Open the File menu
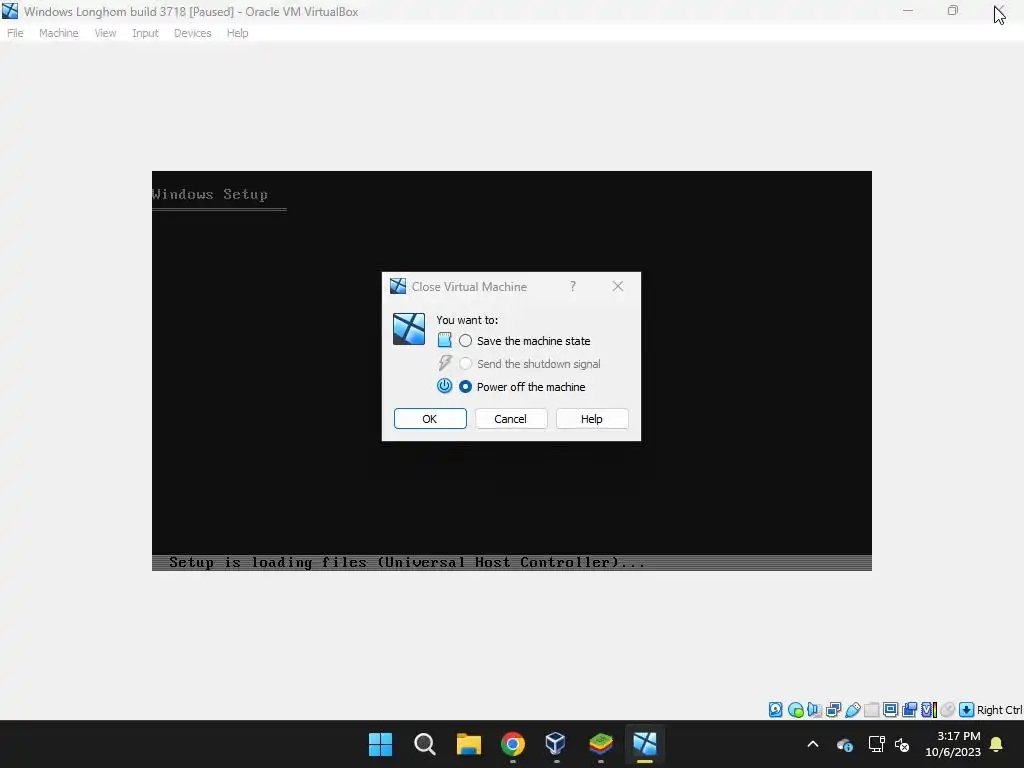This screenshot has width=1024, height=768. click(x=15, y=33)
